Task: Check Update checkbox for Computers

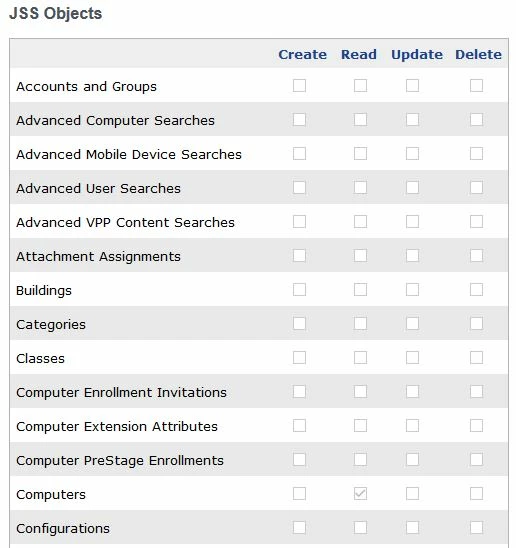Action: click(413, 493)
